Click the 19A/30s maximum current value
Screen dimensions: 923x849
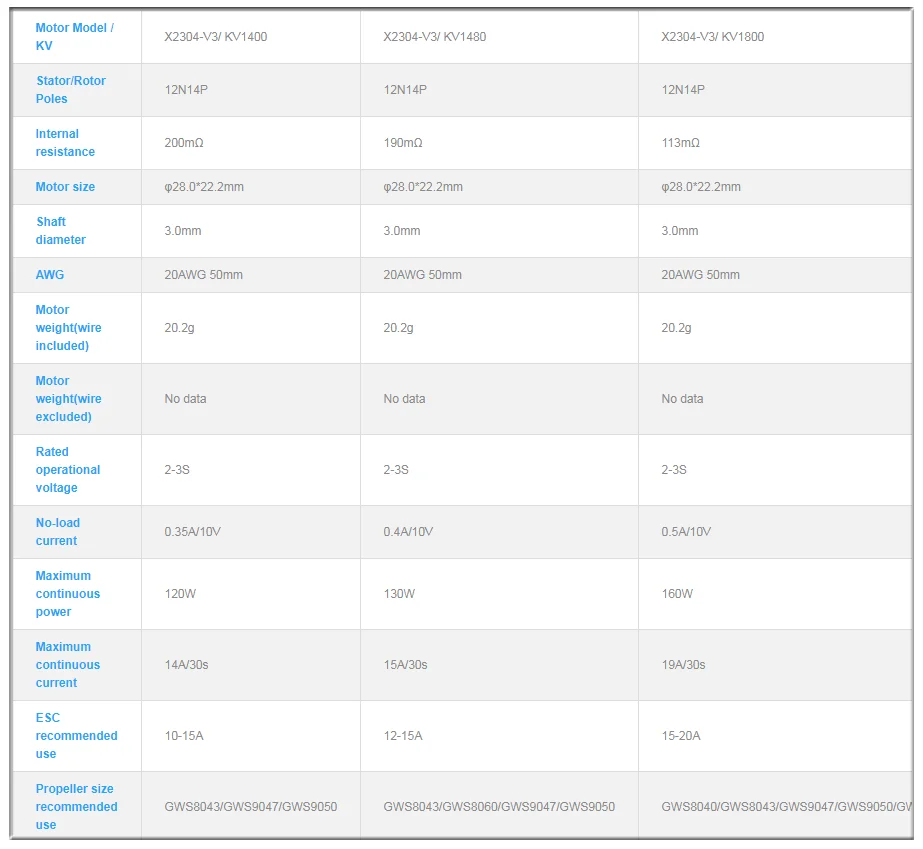coord(683,665)
